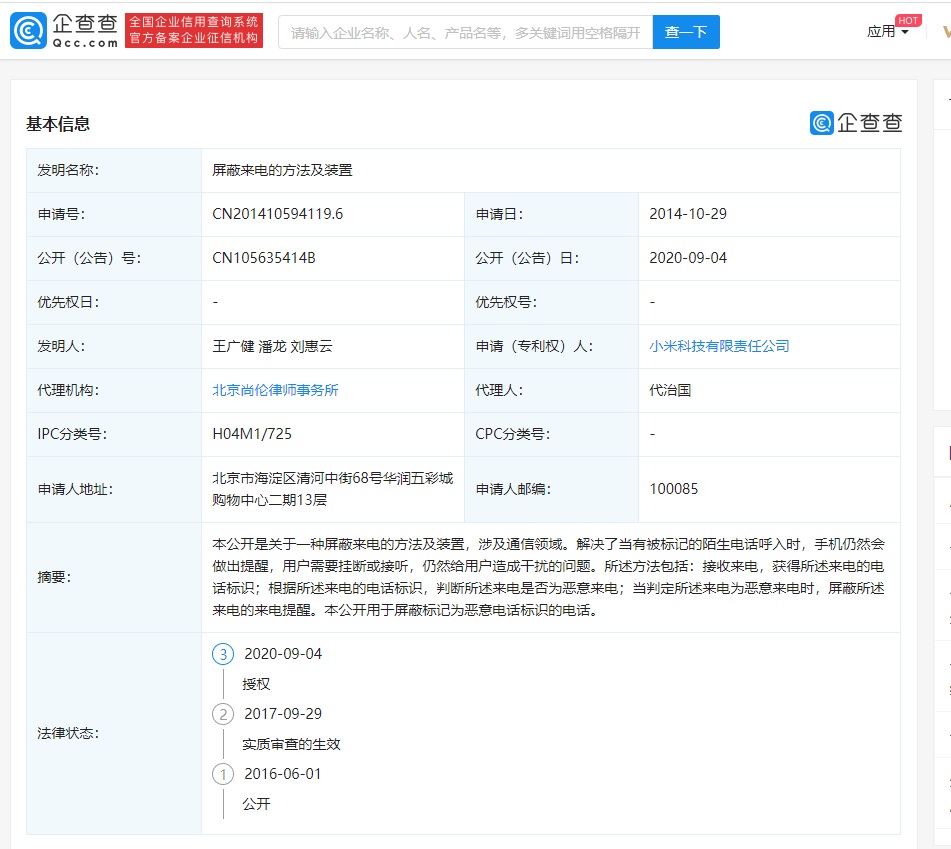
Task: Open the 应用 dropdown menu
Action: tap(887, 32)
